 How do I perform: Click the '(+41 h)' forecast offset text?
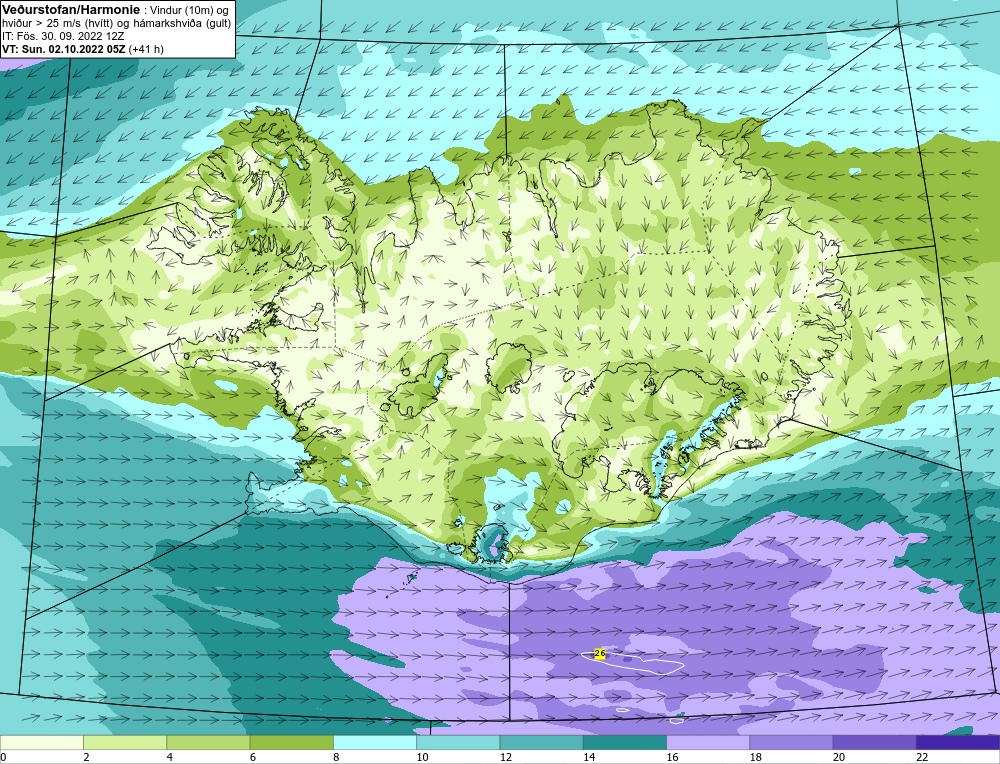point(146,49)
